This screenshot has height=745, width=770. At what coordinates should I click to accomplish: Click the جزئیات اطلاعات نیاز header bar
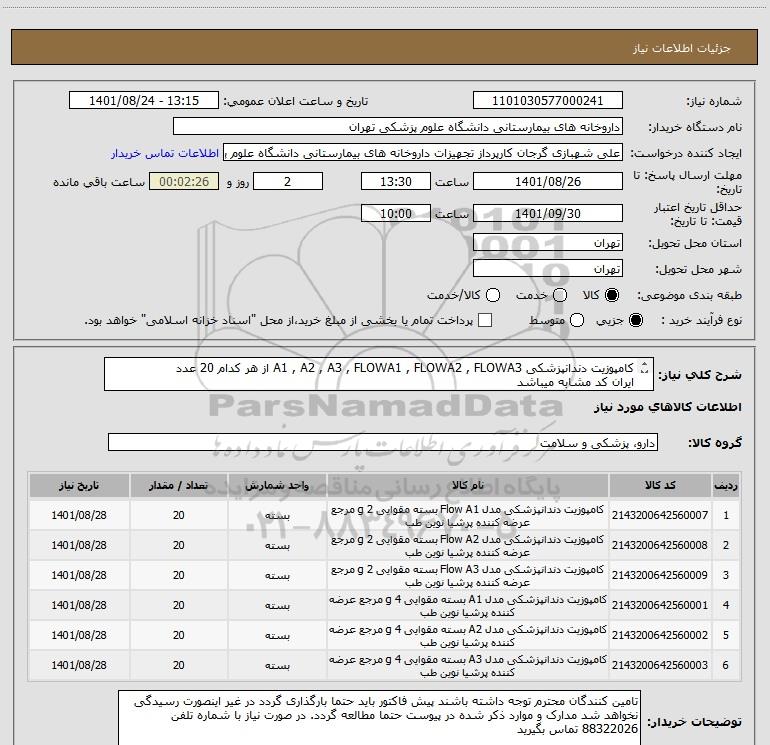click(384, 48)
